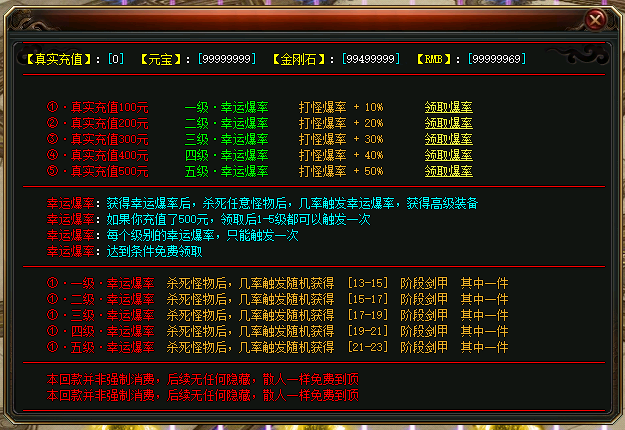Click the RMB value [99999969]
The width and height of the screenshot is (625, 430).
(497, 59)
